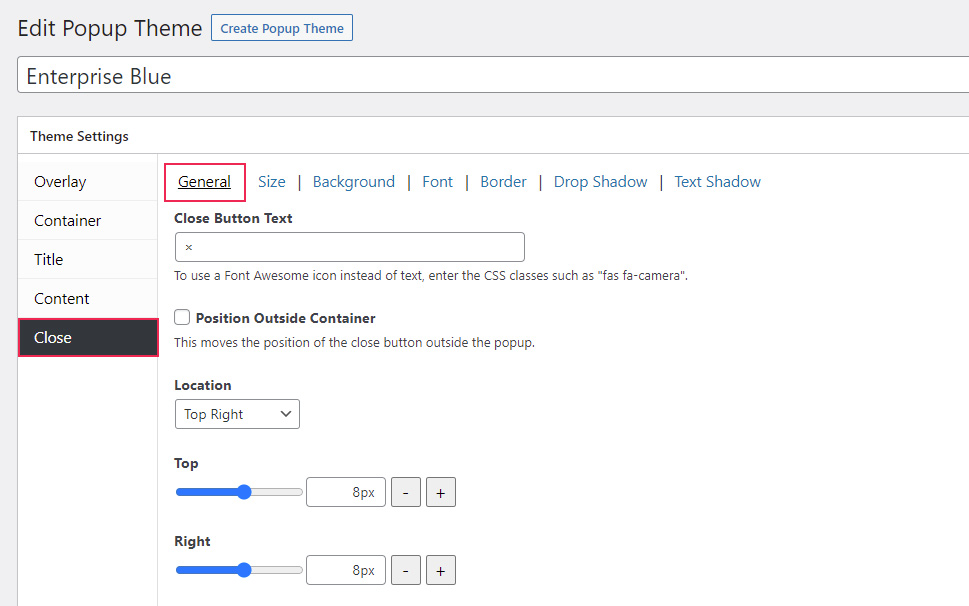Click the Enterprise Blue theme name field

point(400,76)
